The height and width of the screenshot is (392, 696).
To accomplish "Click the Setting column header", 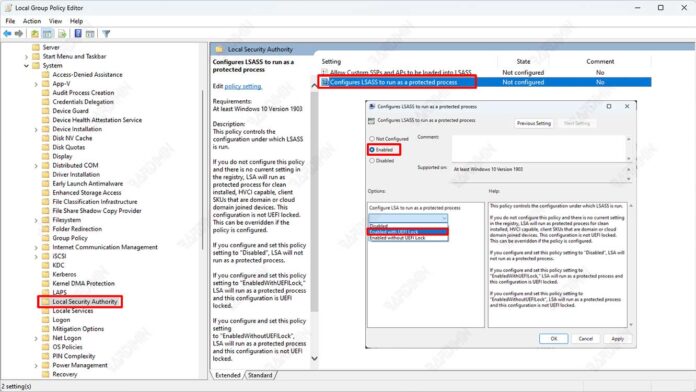I will click(x=331, y=61).
